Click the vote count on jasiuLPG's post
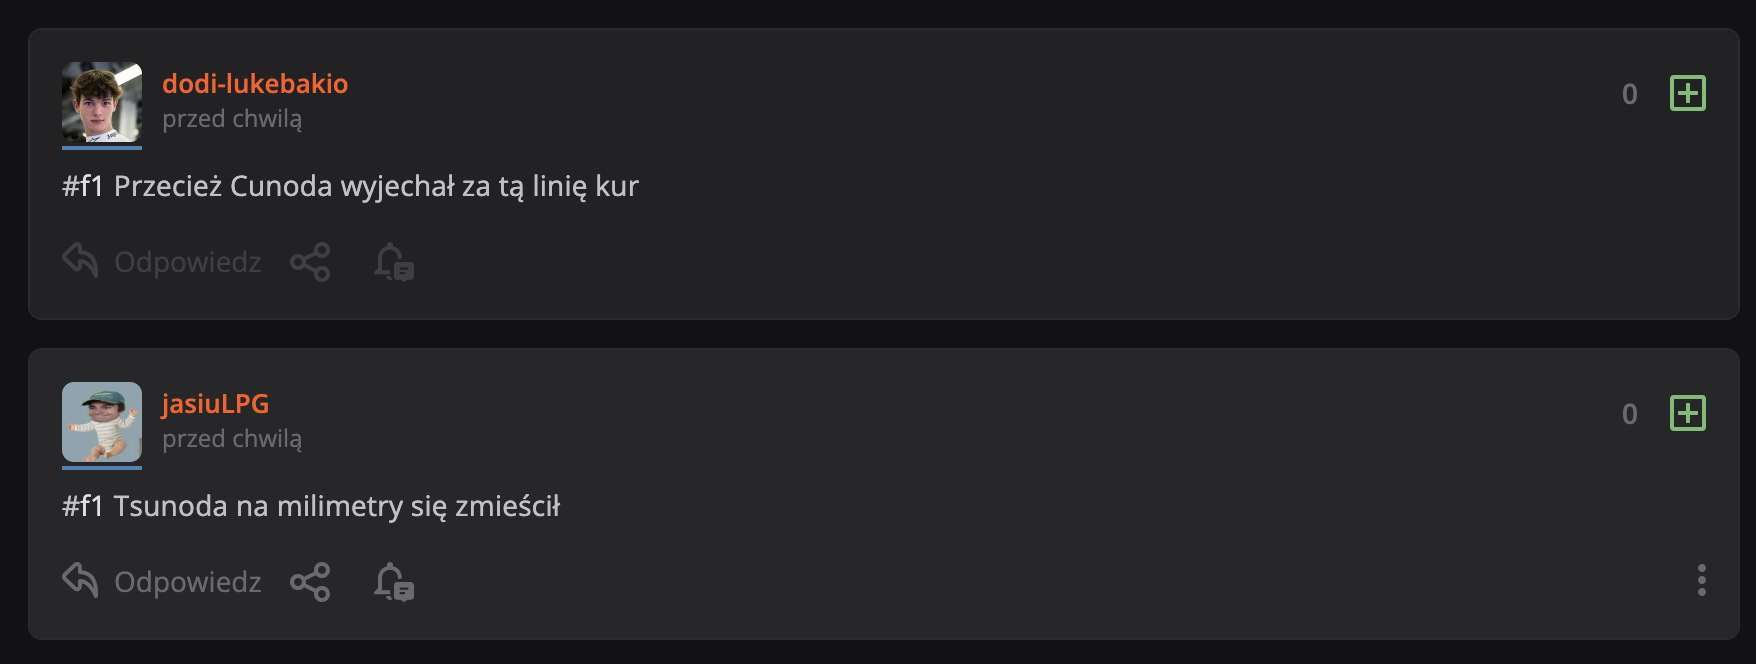Viewport: 1756px width, 664px height. coord(1629,415)
